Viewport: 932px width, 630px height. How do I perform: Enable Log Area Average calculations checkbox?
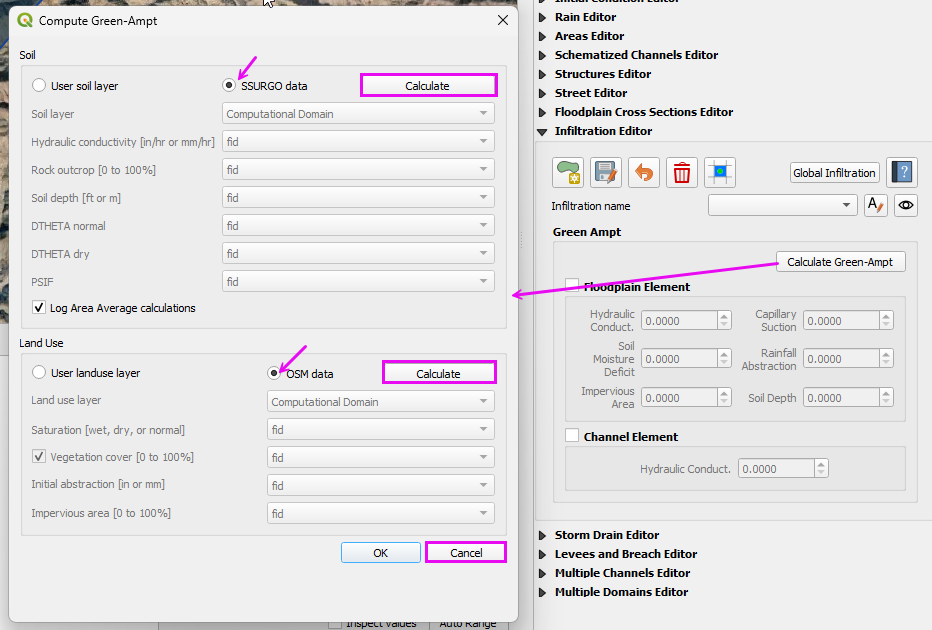tap(39, 308)
